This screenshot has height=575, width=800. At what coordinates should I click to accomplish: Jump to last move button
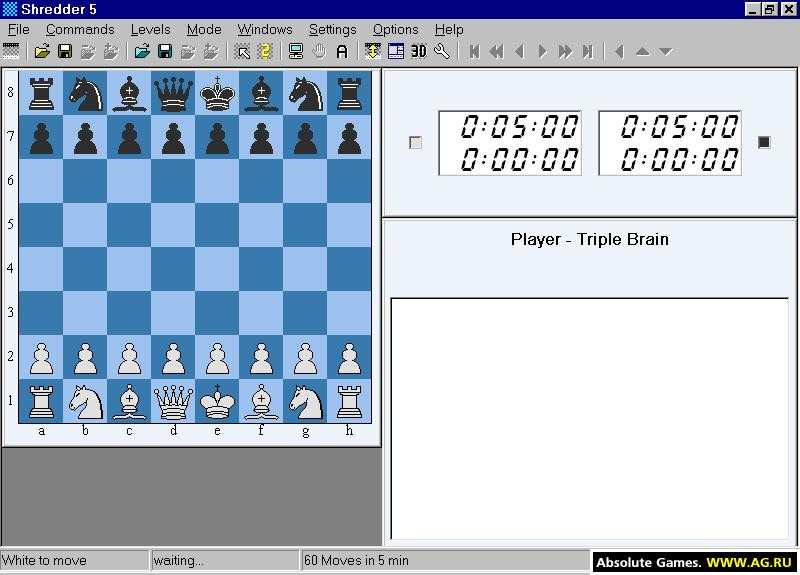[588, 52]
